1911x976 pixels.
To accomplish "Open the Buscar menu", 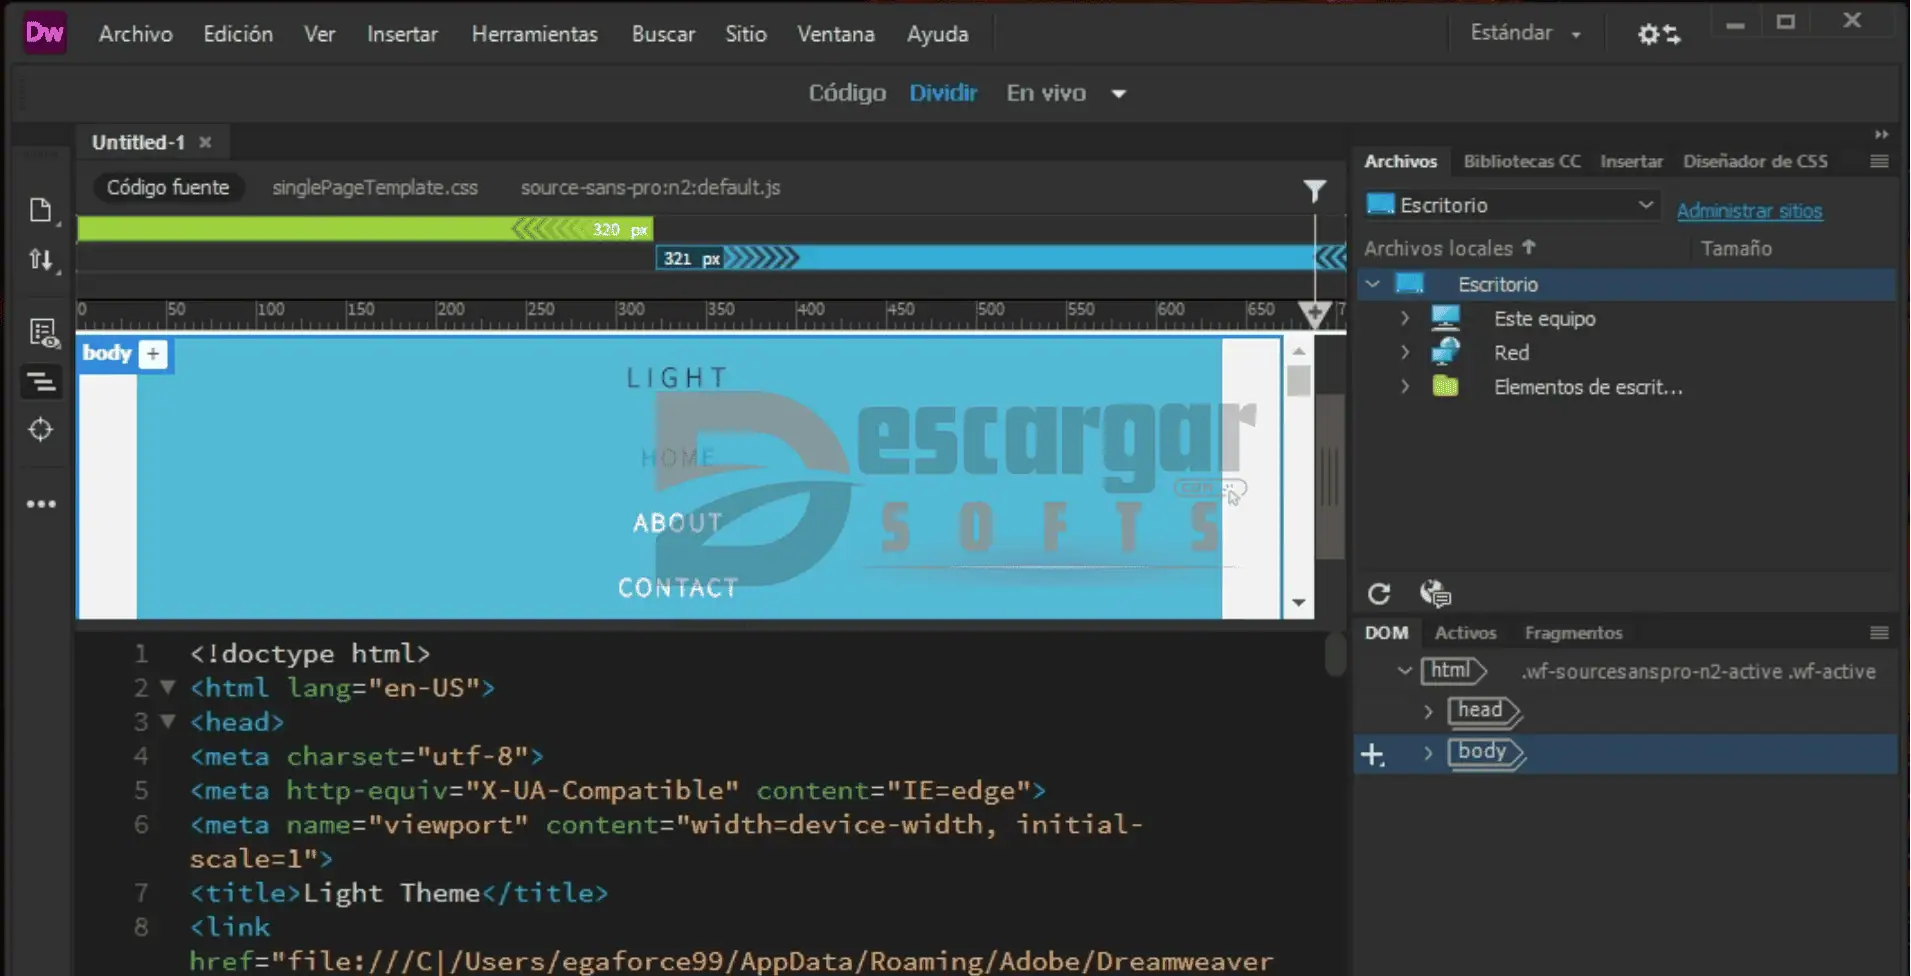I will point(663,34).
